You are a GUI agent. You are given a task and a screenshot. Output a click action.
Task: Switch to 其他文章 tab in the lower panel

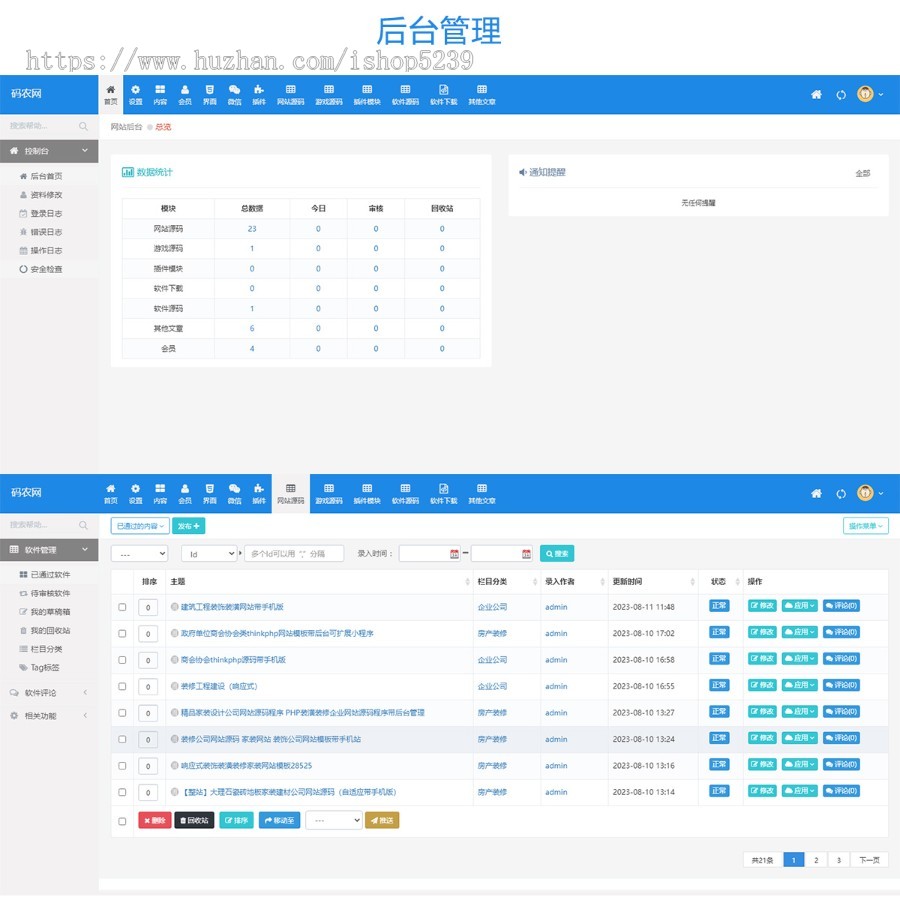coord(482,494)
